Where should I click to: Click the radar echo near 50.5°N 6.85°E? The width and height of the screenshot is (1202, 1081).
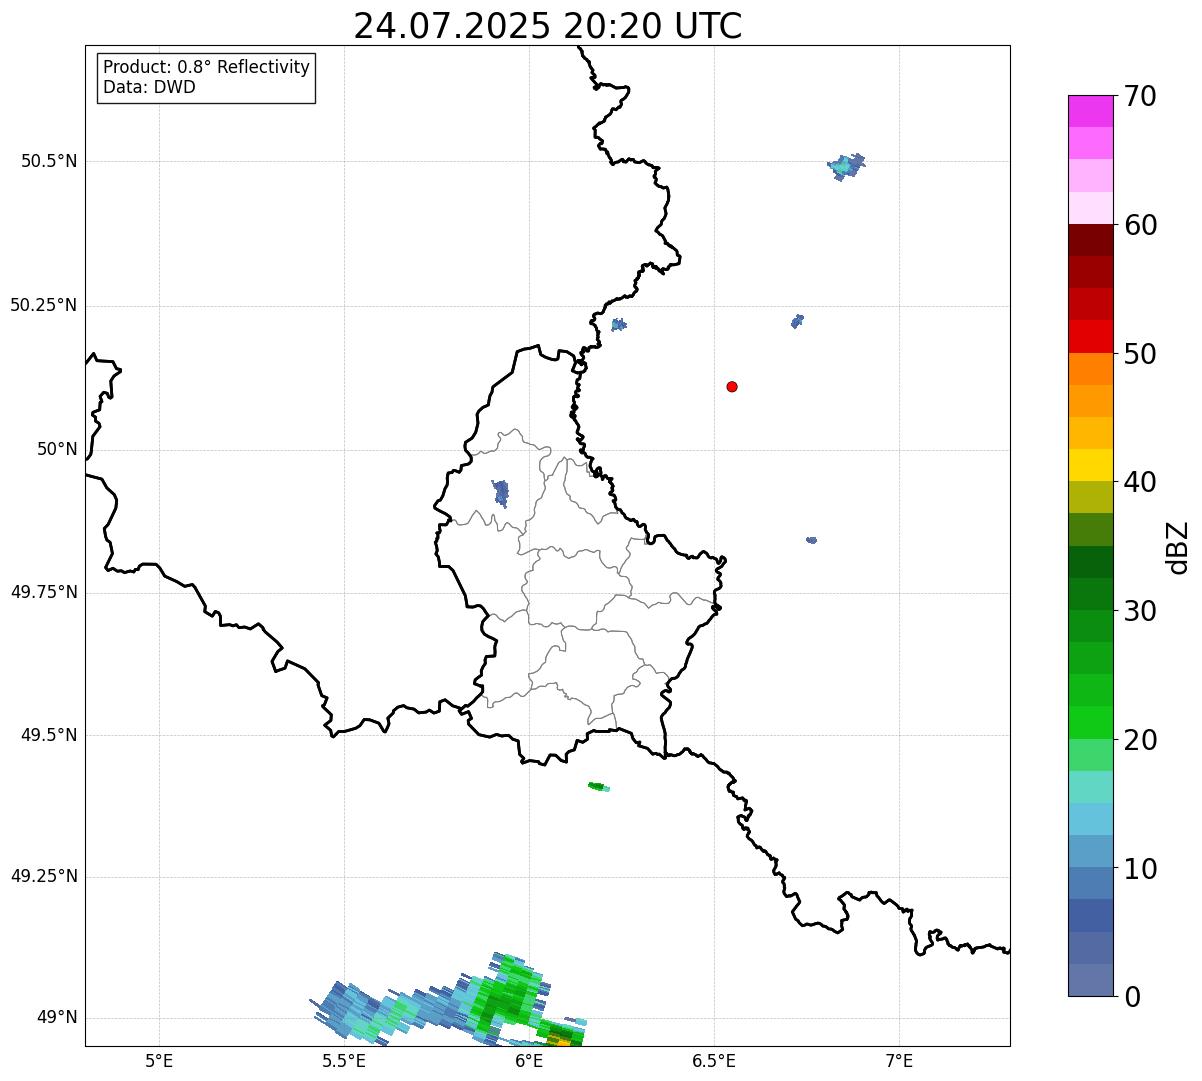(846, 166)
